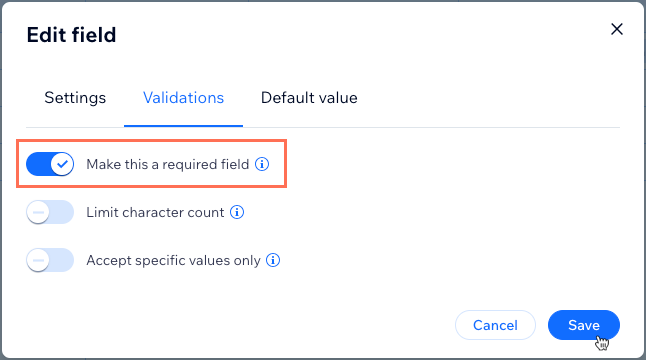
Task: Enable the Limit character count toggle
Action: pyautogui.click(x=50, y=212)
